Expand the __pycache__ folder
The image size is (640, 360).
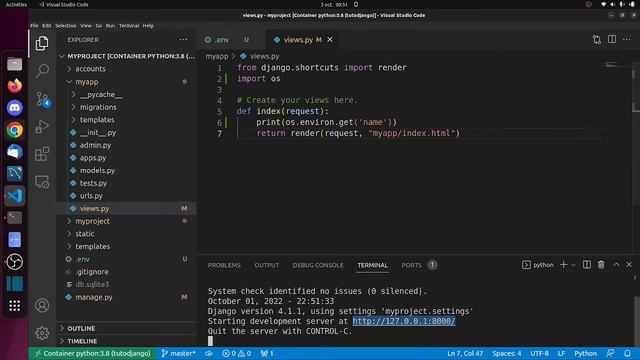pos(127,94)
